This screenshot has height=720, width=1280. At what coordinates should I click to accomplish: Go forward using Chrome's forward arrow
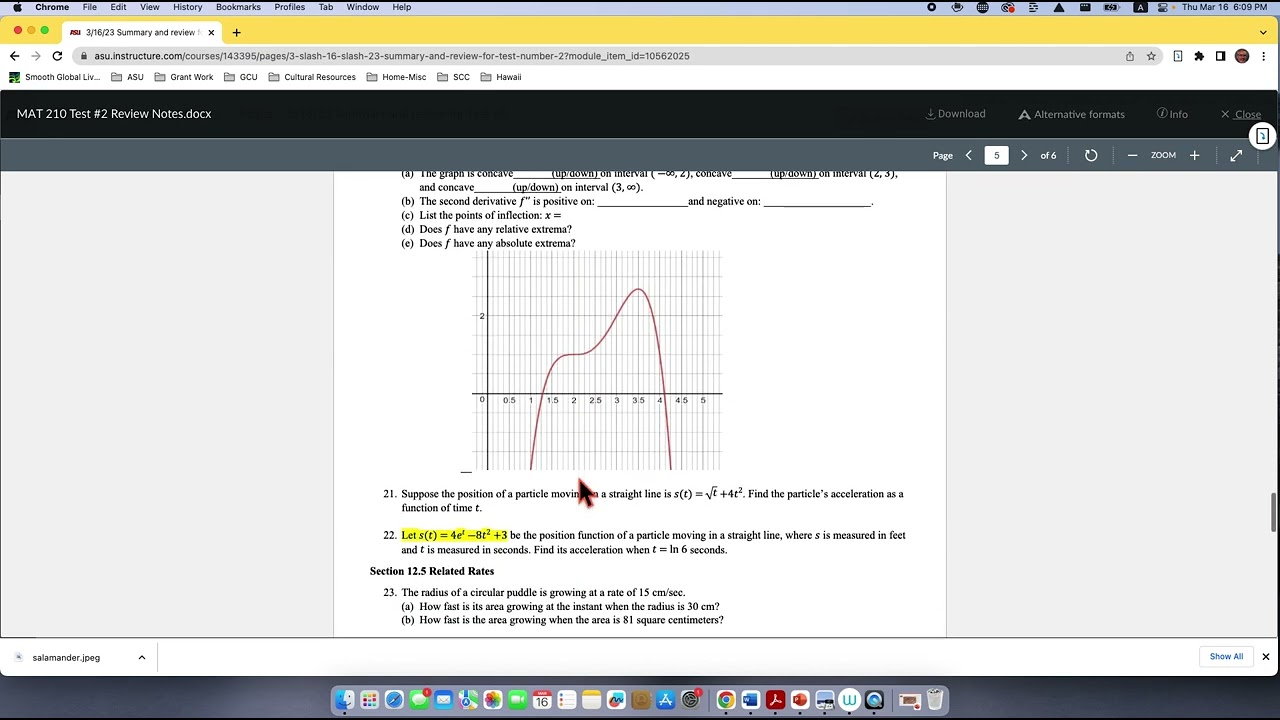(36, 56)
